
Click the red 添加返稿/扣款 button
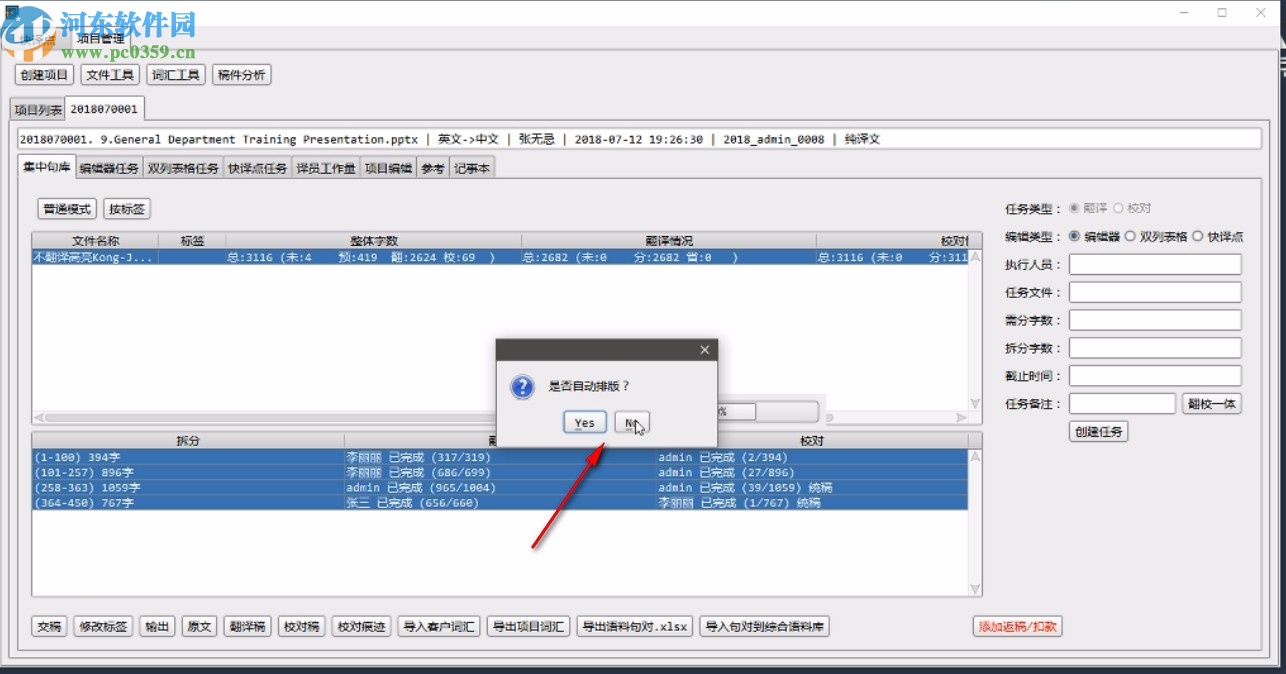click(1017, 627)
